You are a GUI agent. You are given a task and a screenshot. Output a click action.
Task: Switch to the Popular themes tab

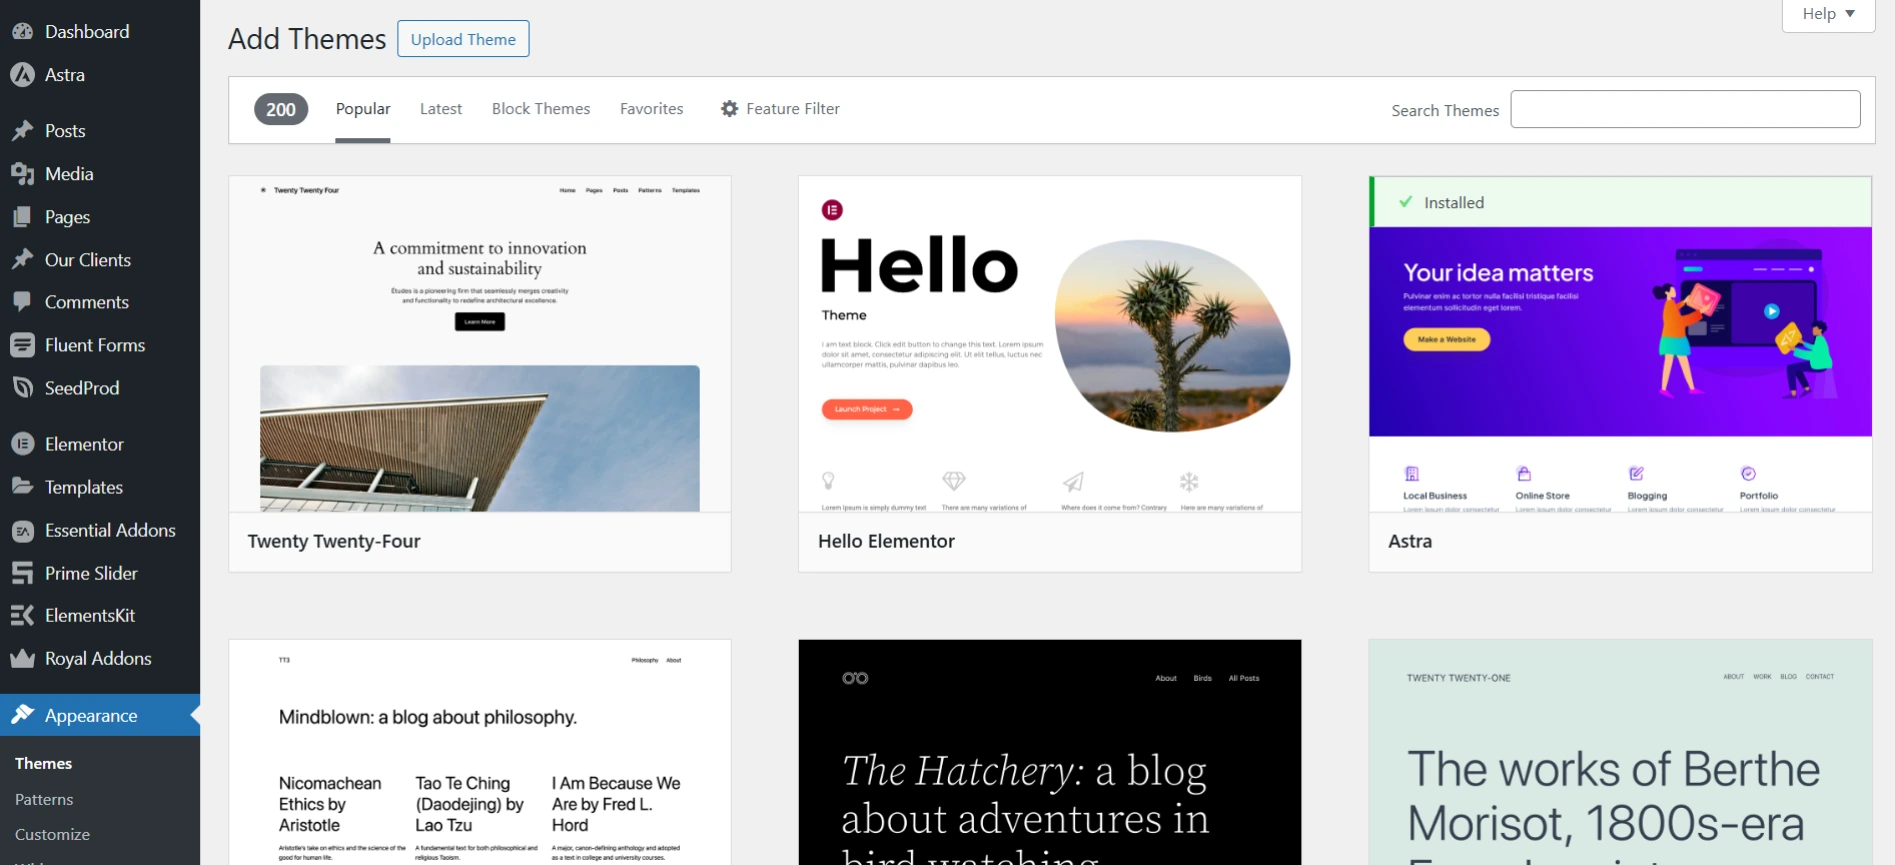(363, 109)
